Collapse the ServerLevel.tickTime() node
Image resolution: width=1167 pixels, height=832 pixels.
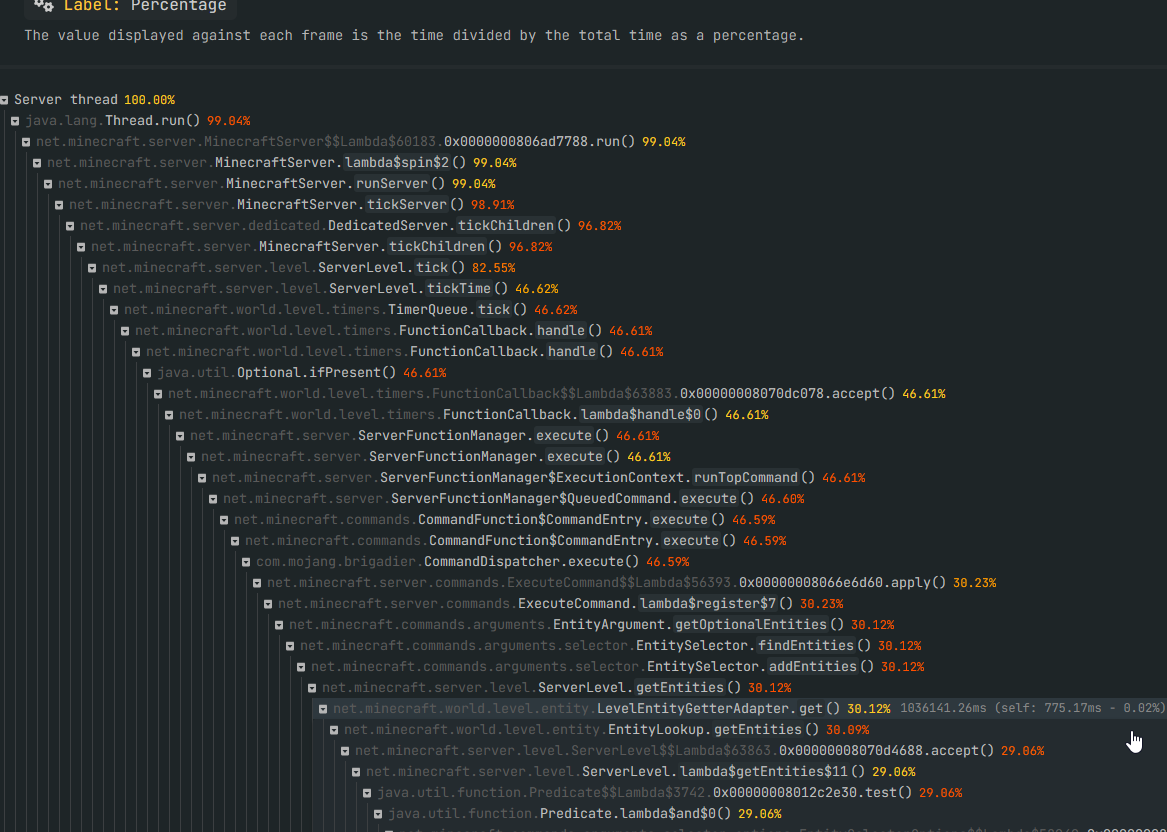pyautogui.click(x=103, y=288)
